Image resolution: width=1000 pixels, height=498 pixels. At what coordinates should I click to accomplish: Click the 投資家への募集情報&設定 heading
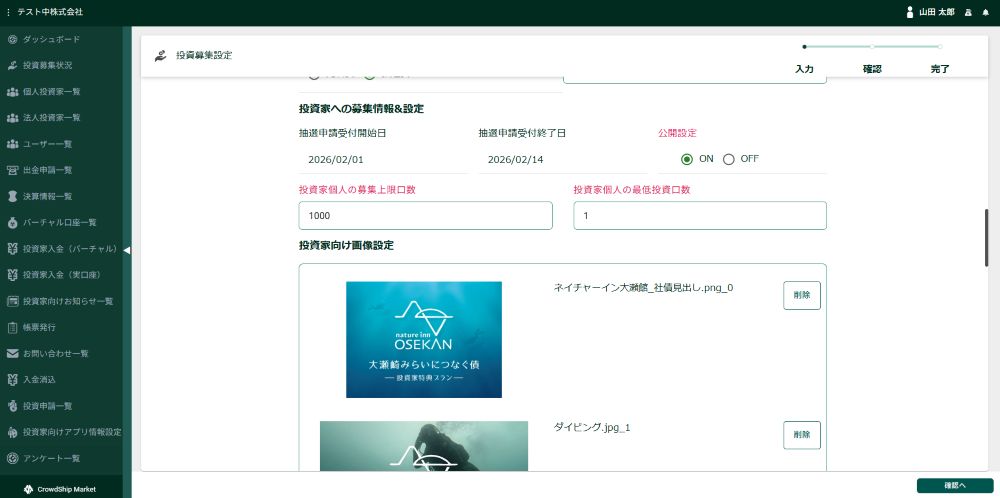pyautogui.click(x=361, y=109)
